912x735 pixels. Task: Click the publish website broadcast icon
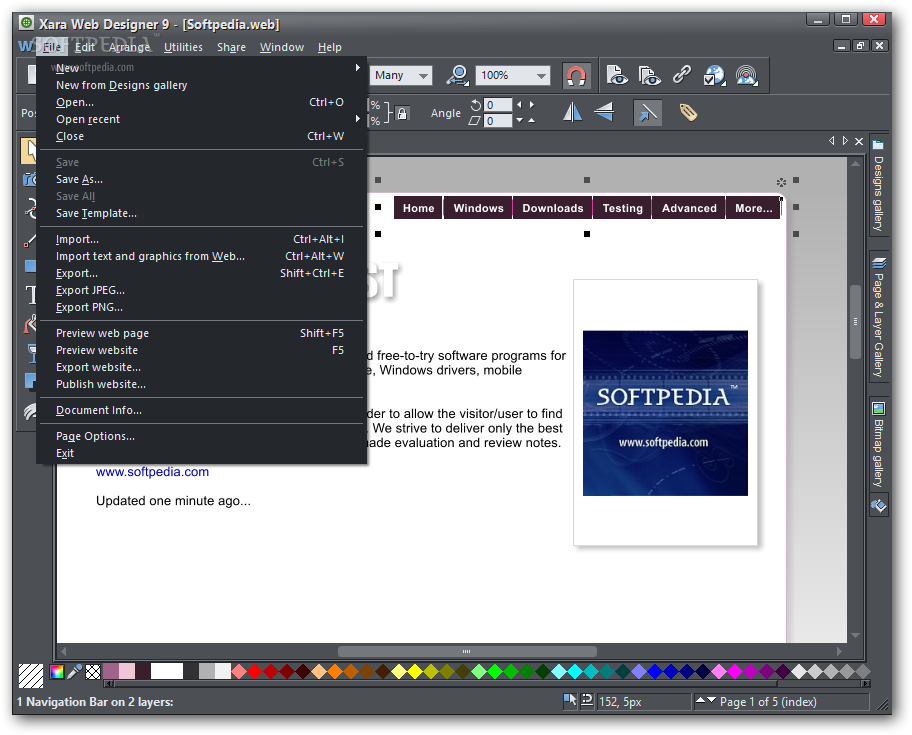pyautogui.click(x=747, y=76)
